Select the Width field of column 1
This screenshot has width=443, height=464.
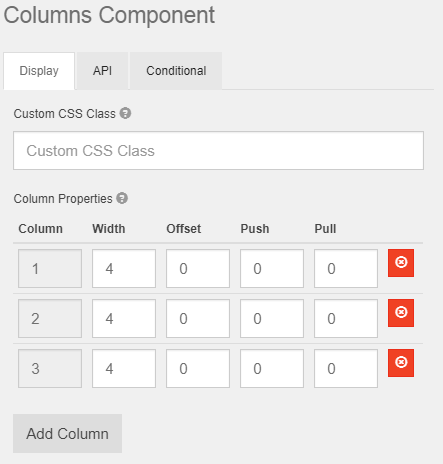(x=124, y=268)
